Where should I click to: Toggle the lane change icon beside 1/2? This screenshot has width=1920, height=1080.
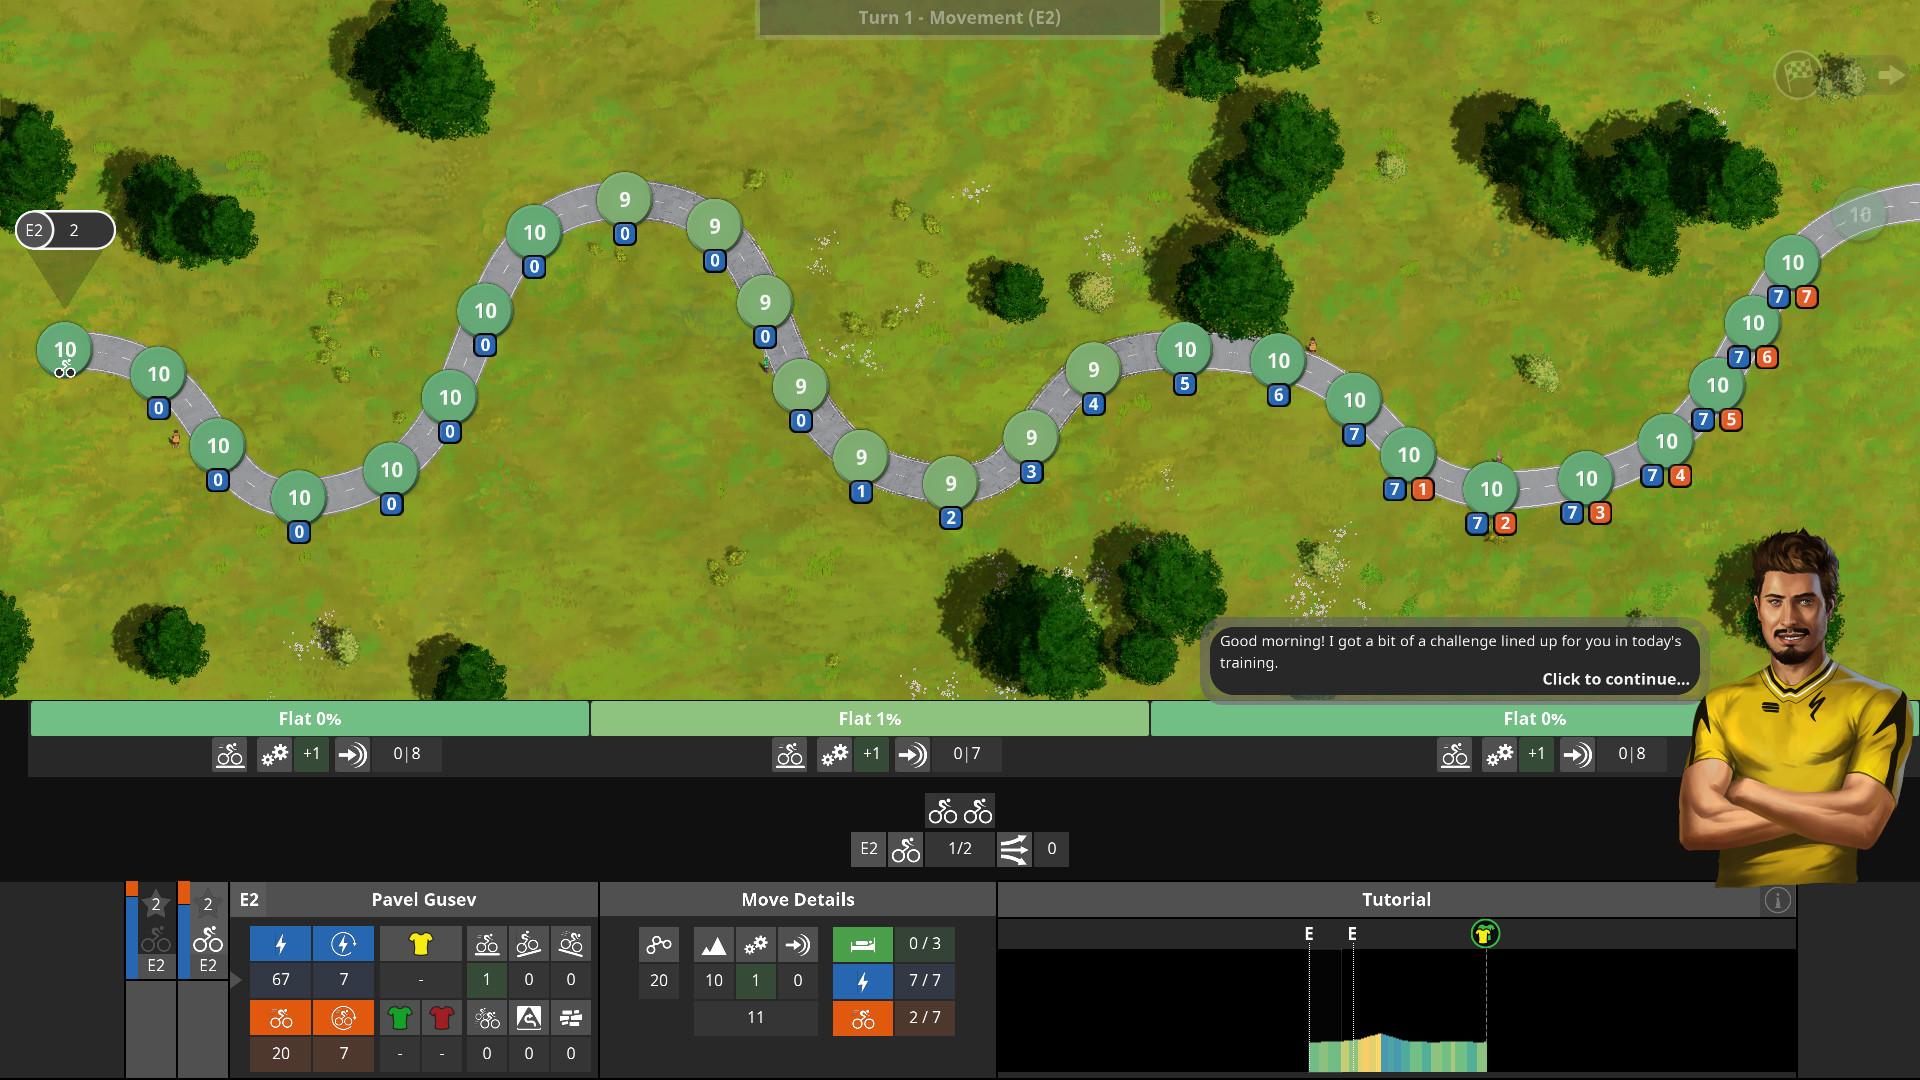[1013, 849]
